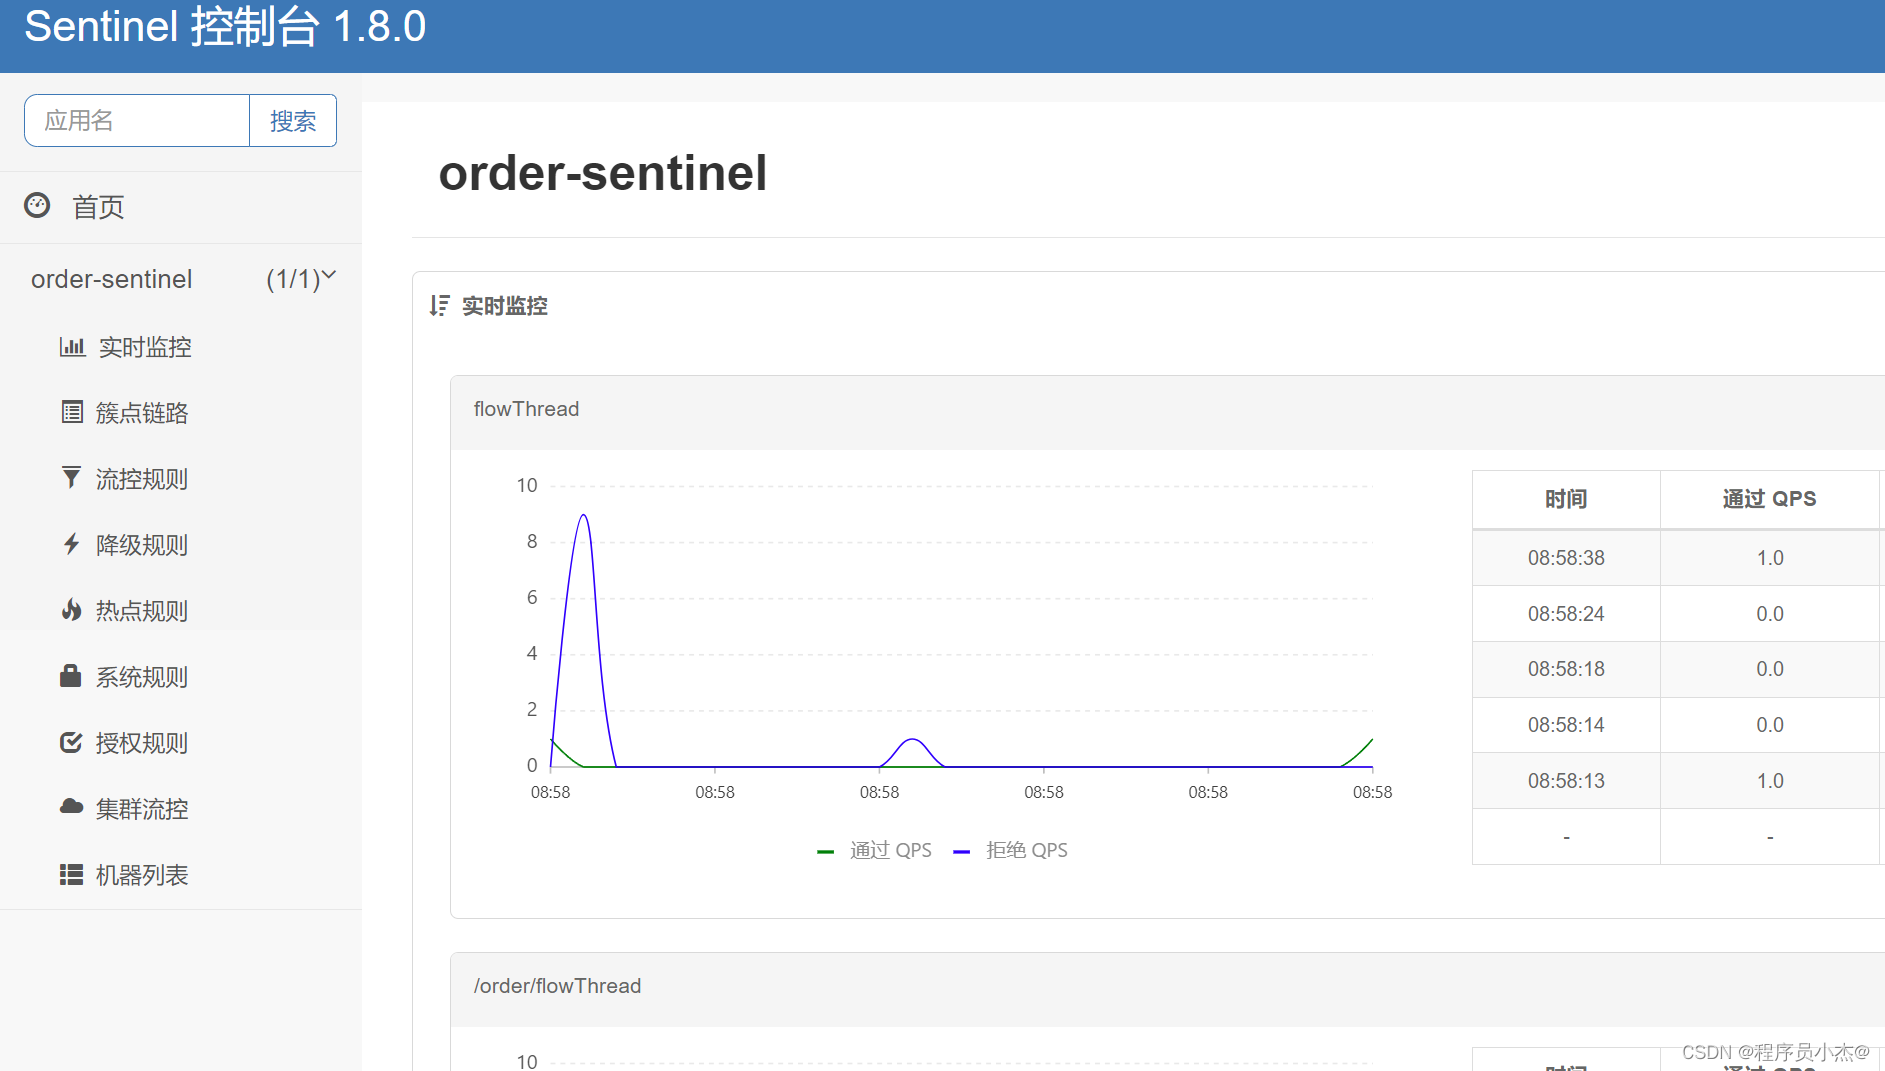This screenshot has height=1071, width=1885.
Task: Click the 0.0 QPS value at 08:58:14
Action: [x=1770, y=725]
